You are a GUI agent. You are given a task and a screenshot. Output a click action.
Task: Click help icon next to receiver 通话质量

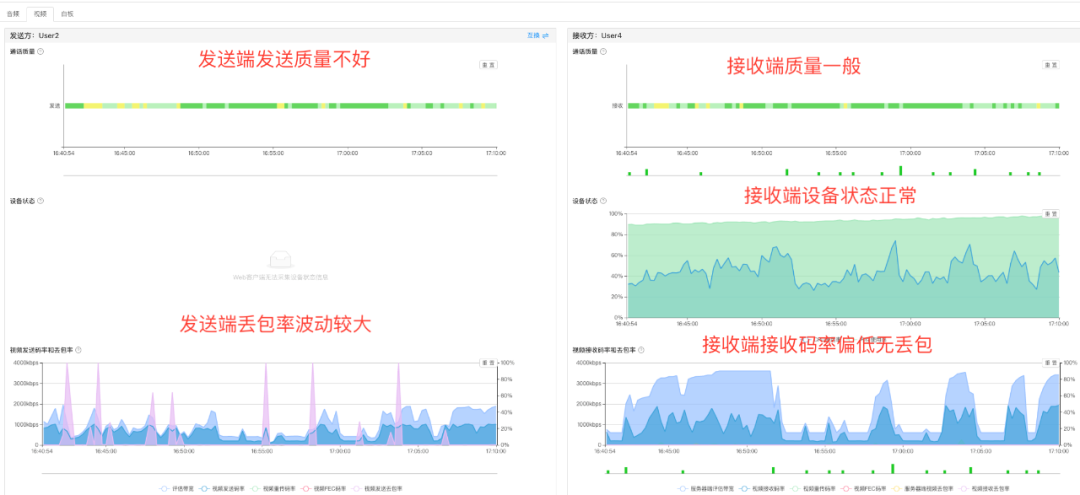pos(603,52)
